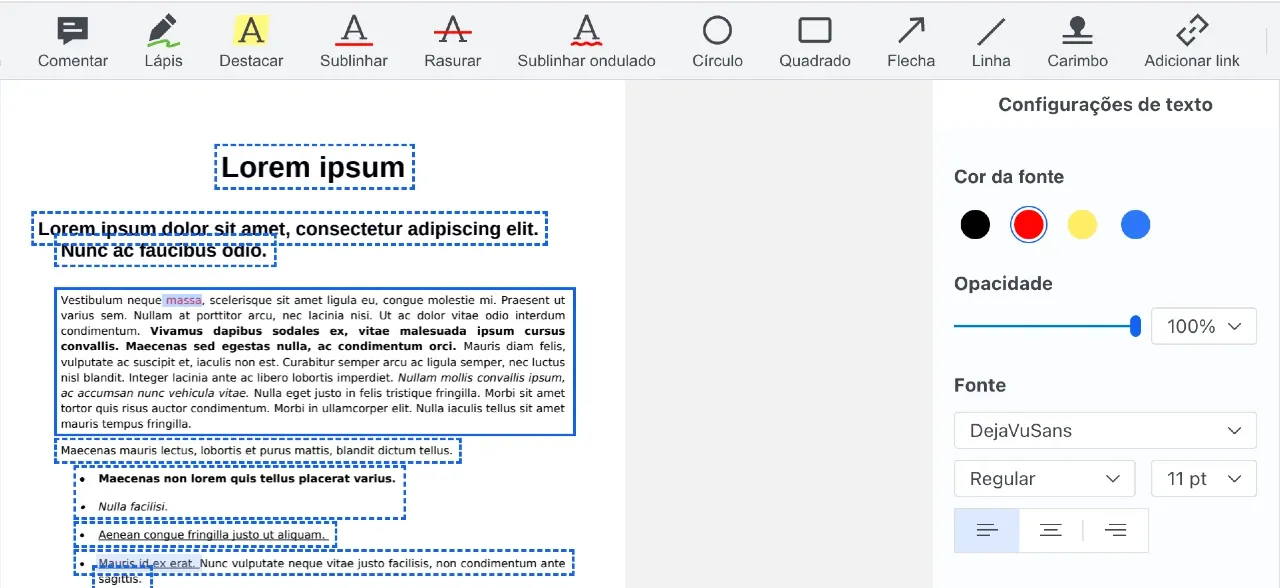1280x588 pixels.
Task: Choose the blue font color swatch
Action: [x=1135, y=225]
